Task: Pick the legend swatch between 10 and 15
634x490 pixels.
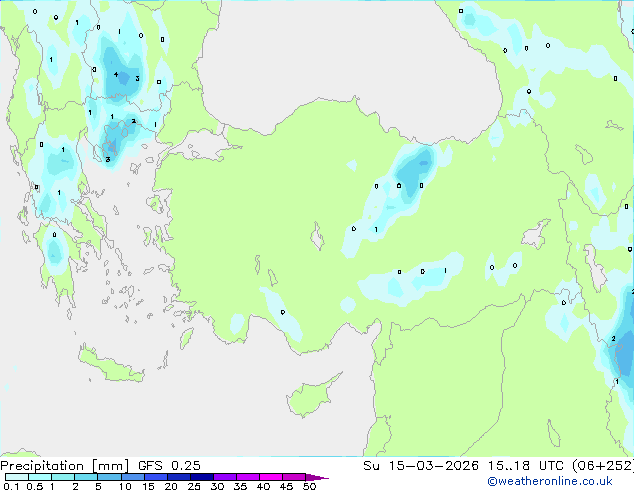Action: [x=132, y=477]
